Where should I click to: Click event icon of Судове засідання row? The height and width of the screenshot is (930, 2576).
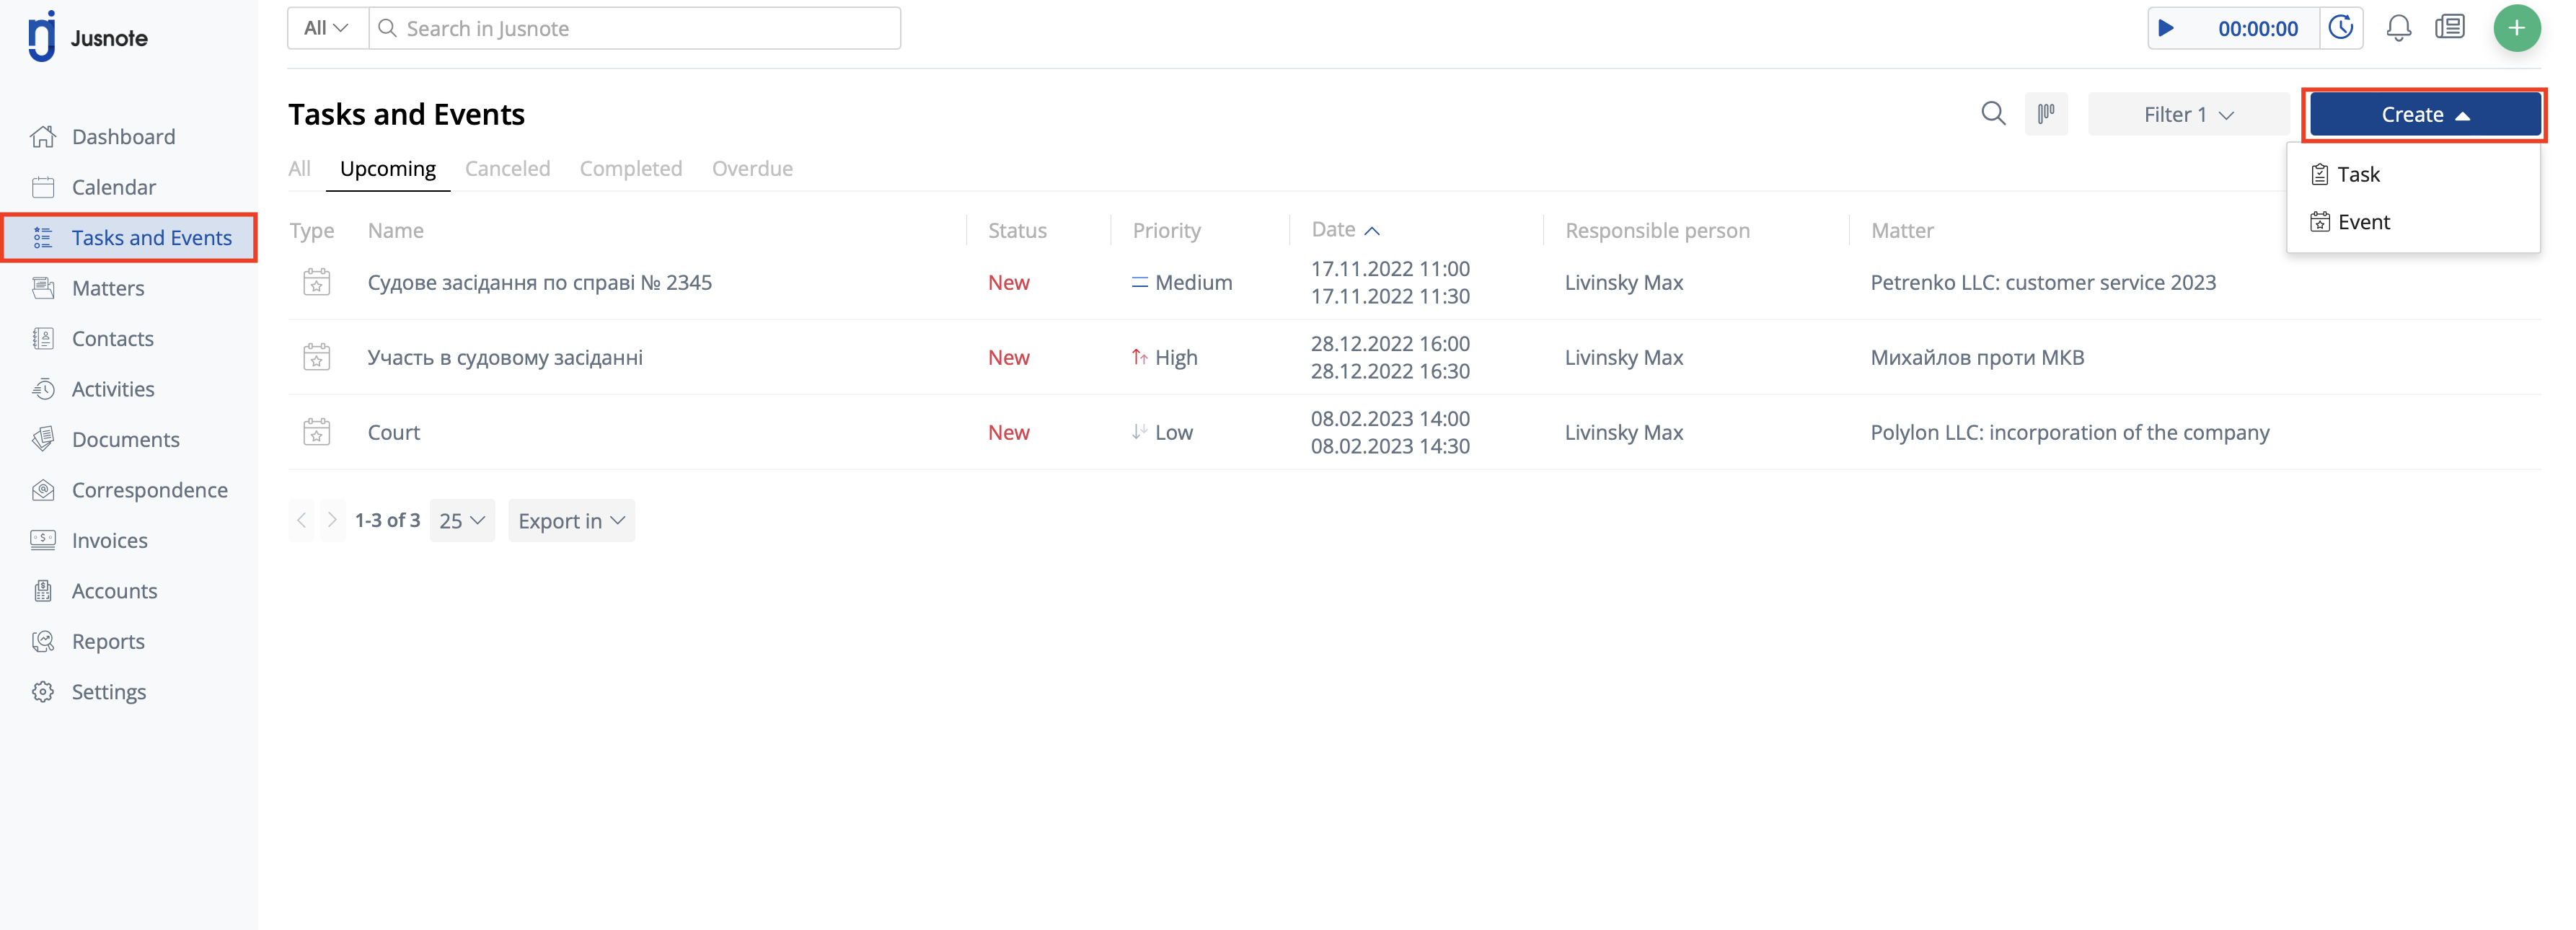coord(316,282)
